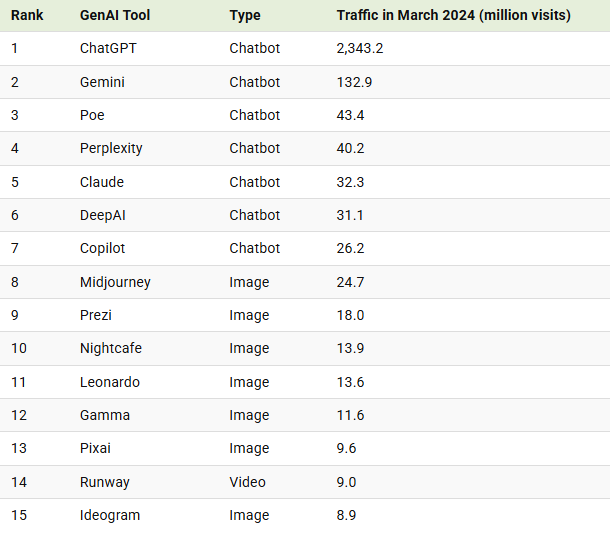Select the Midjourney tool name cell
The height and width of the screenshot is (534, 610).
pos(115,282)
